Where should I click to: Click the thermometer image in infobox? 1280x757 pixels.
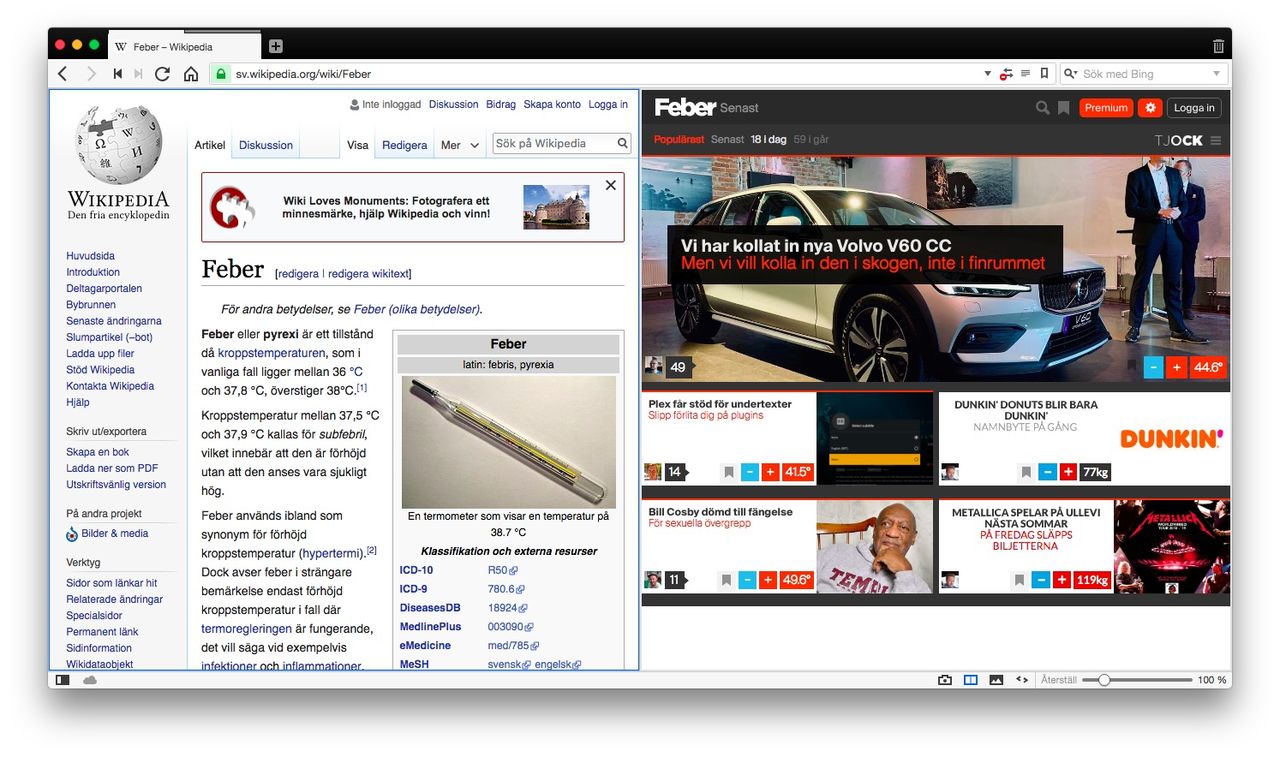click(x=509, y=442)
